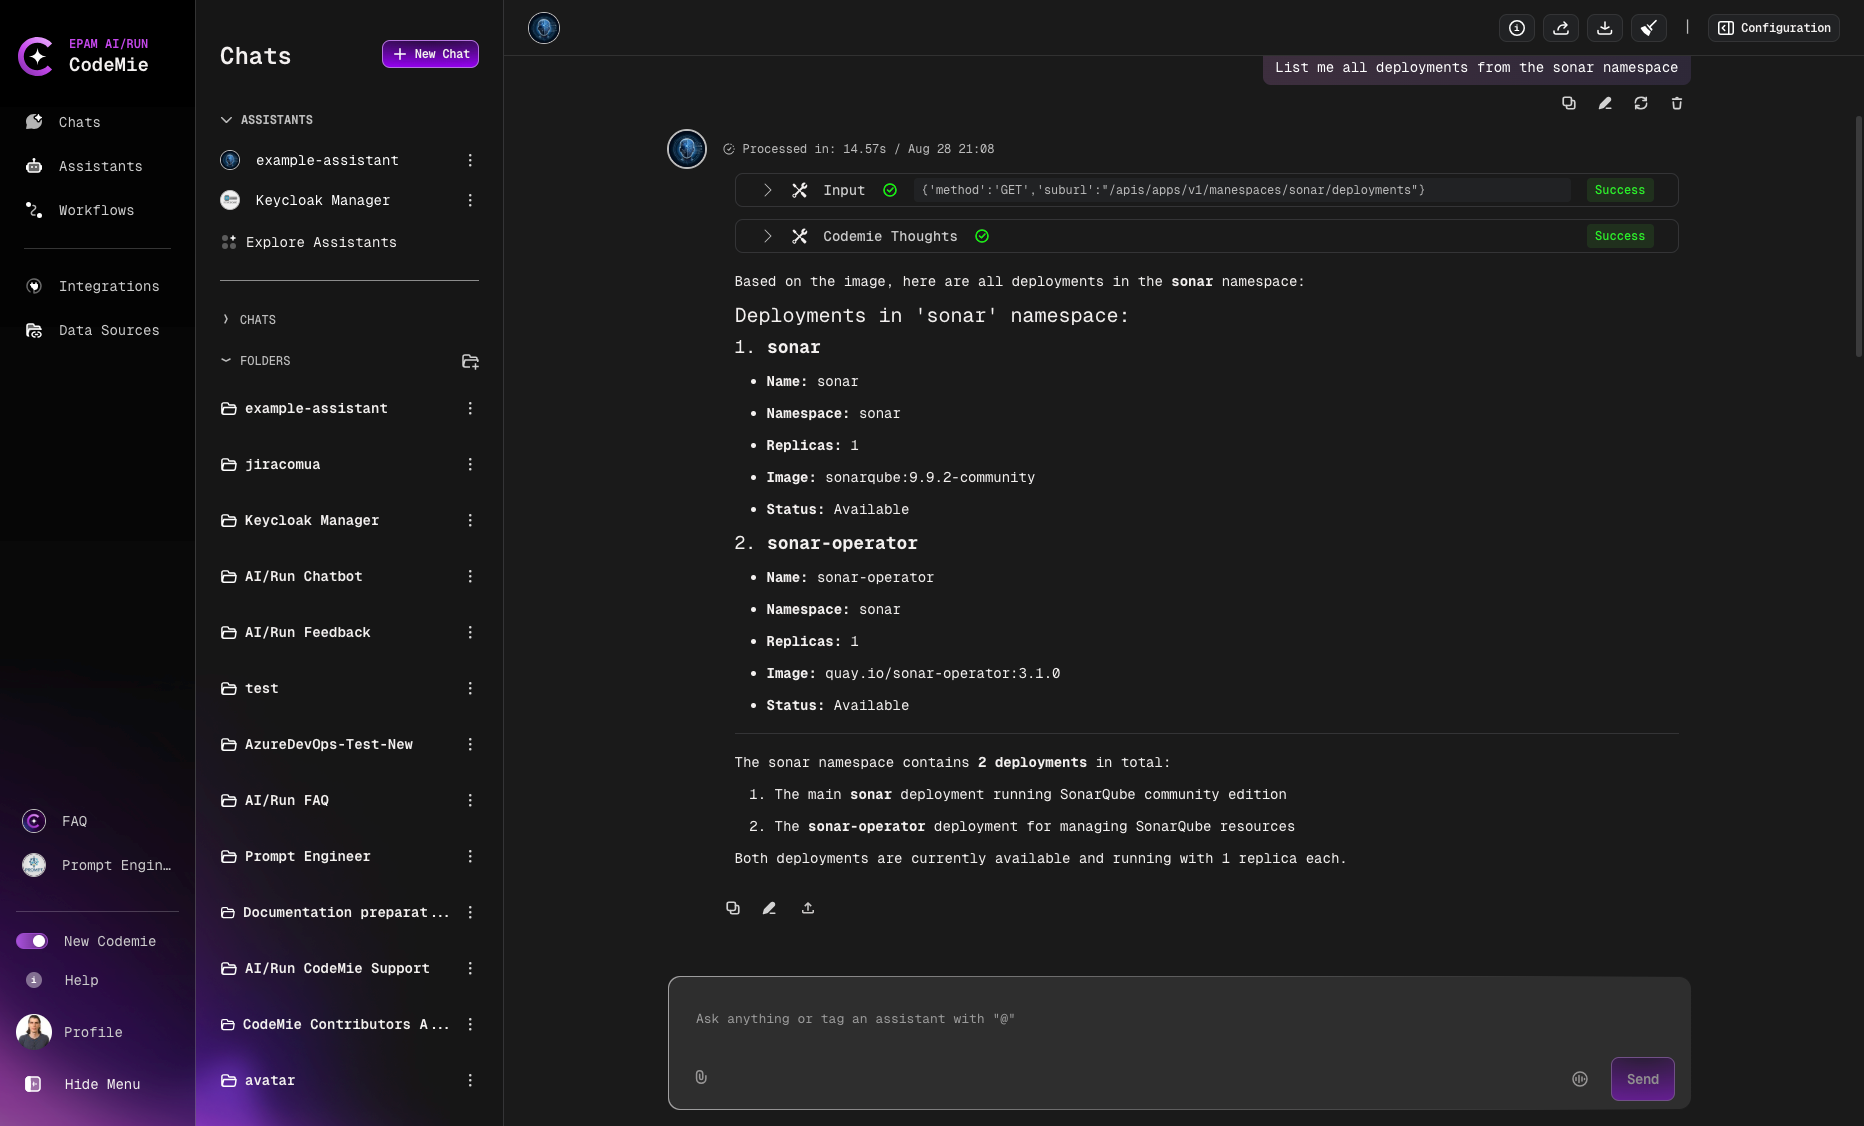
Task: Click the microphone icon near Send
Action: point(1580,1079)
